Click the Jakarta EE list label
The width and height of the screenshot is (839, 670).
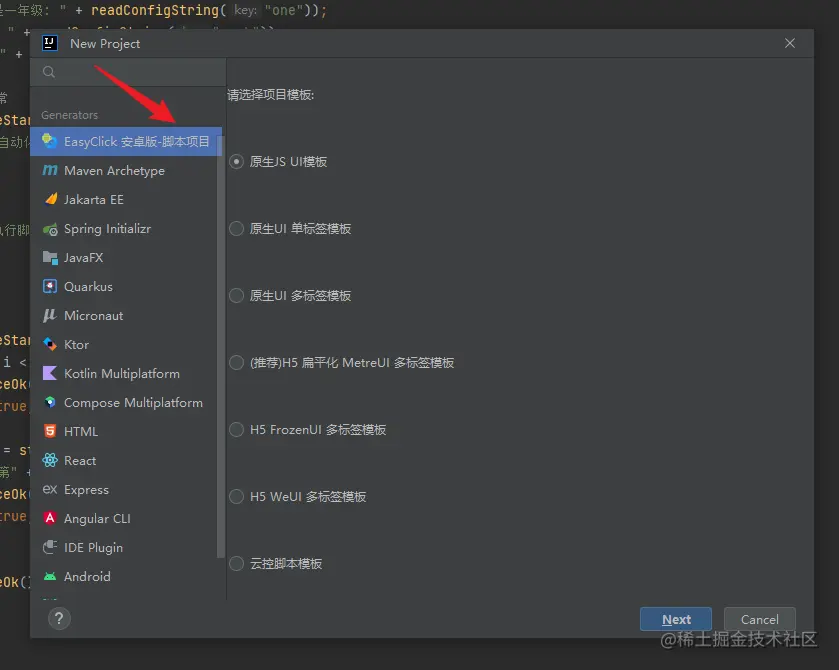tap(94, 200)
